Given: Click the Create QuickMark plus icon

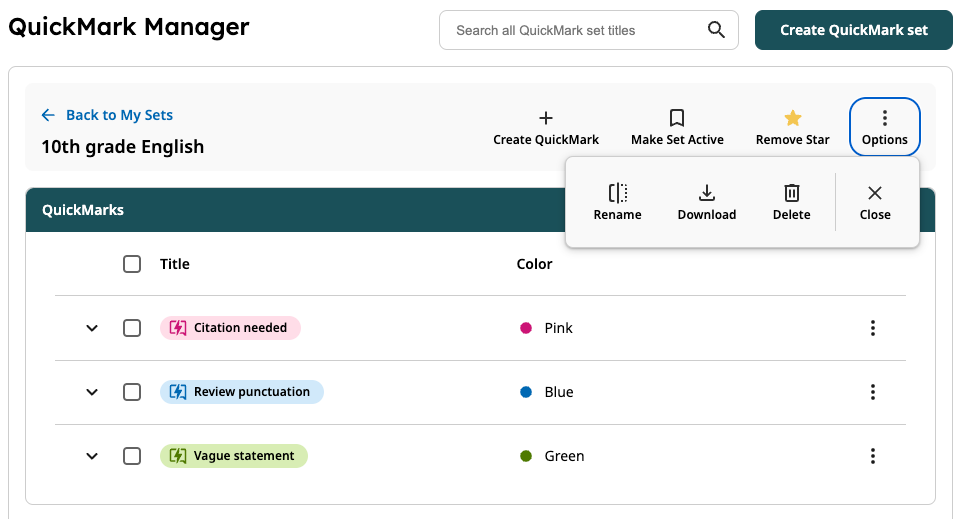Looking at the screenshot, I should [546, 118].
